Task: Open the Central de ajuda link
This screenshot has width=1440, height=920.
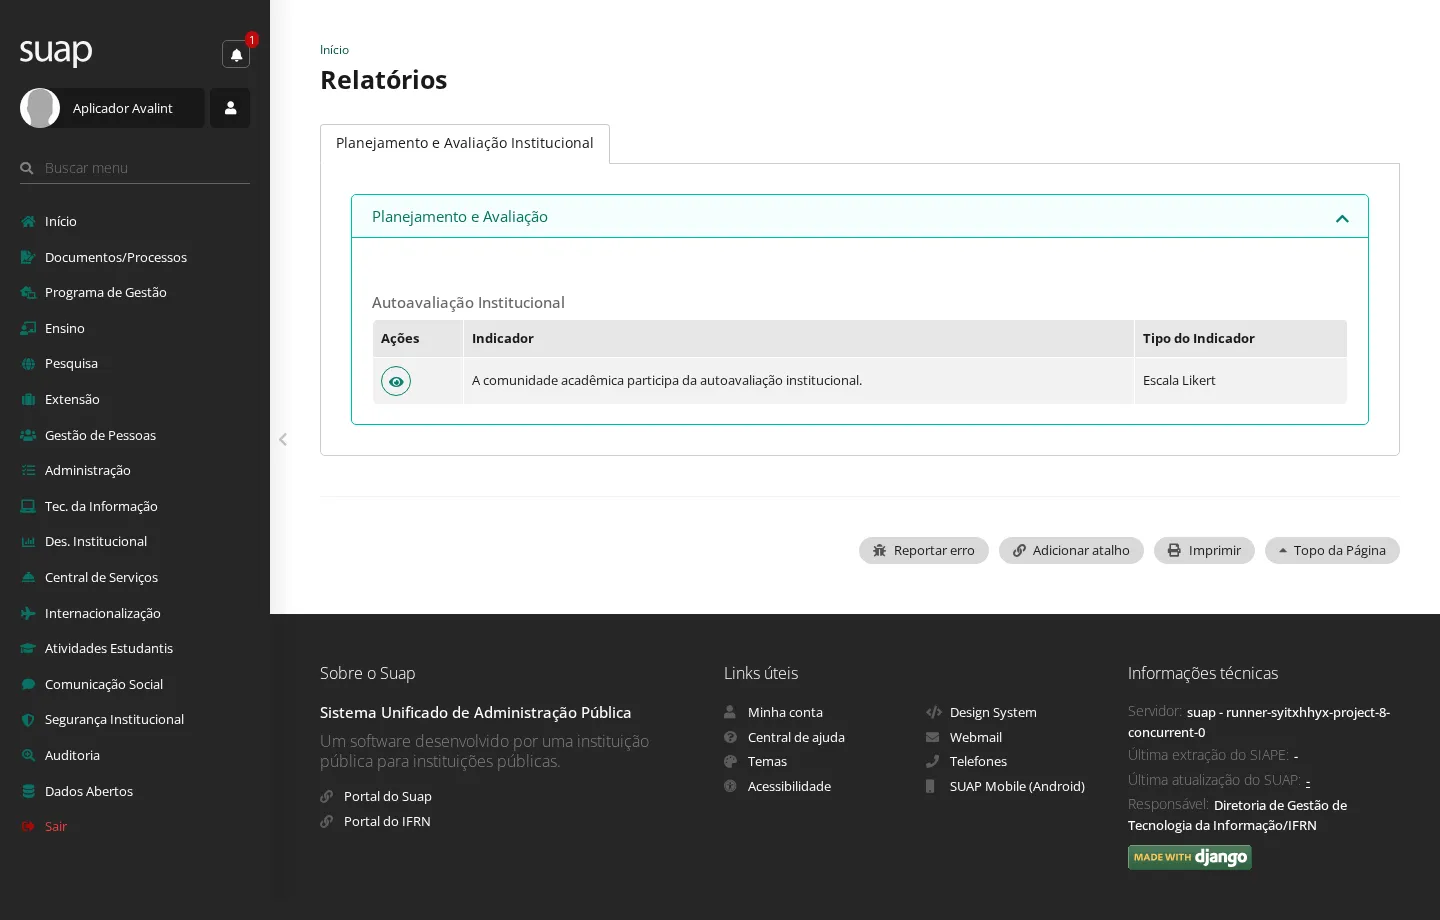Action: (x=796, y=737)
